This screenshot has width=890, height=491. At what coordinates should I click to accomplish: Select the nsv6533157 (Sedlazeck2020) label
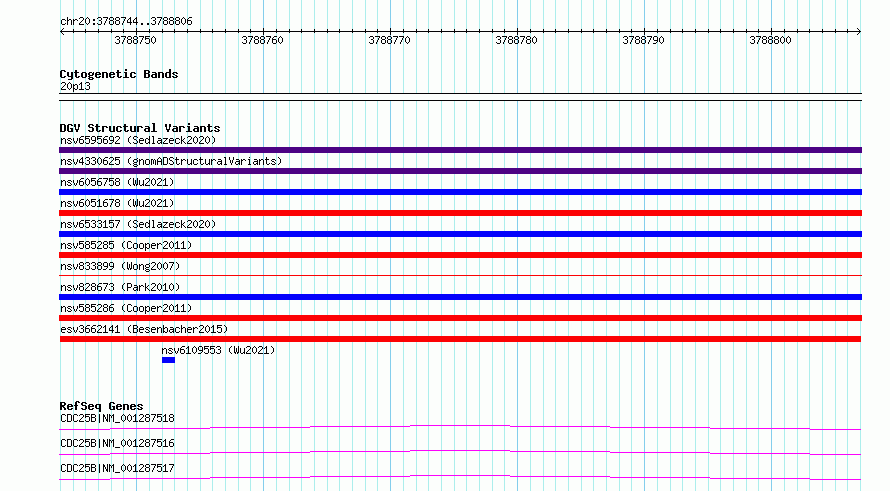pyautogui.click(x=138, y=224)
